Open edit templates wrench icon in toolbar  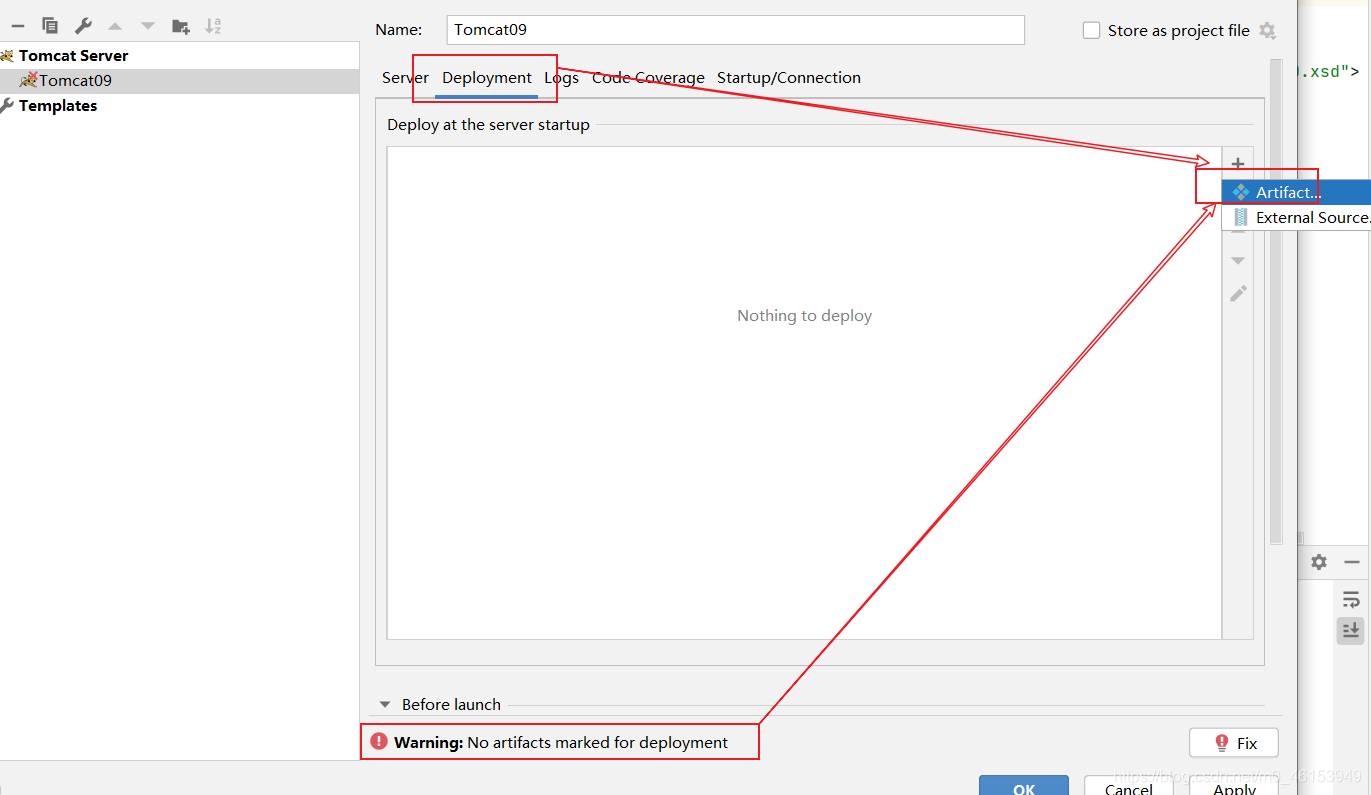(83, 26)
